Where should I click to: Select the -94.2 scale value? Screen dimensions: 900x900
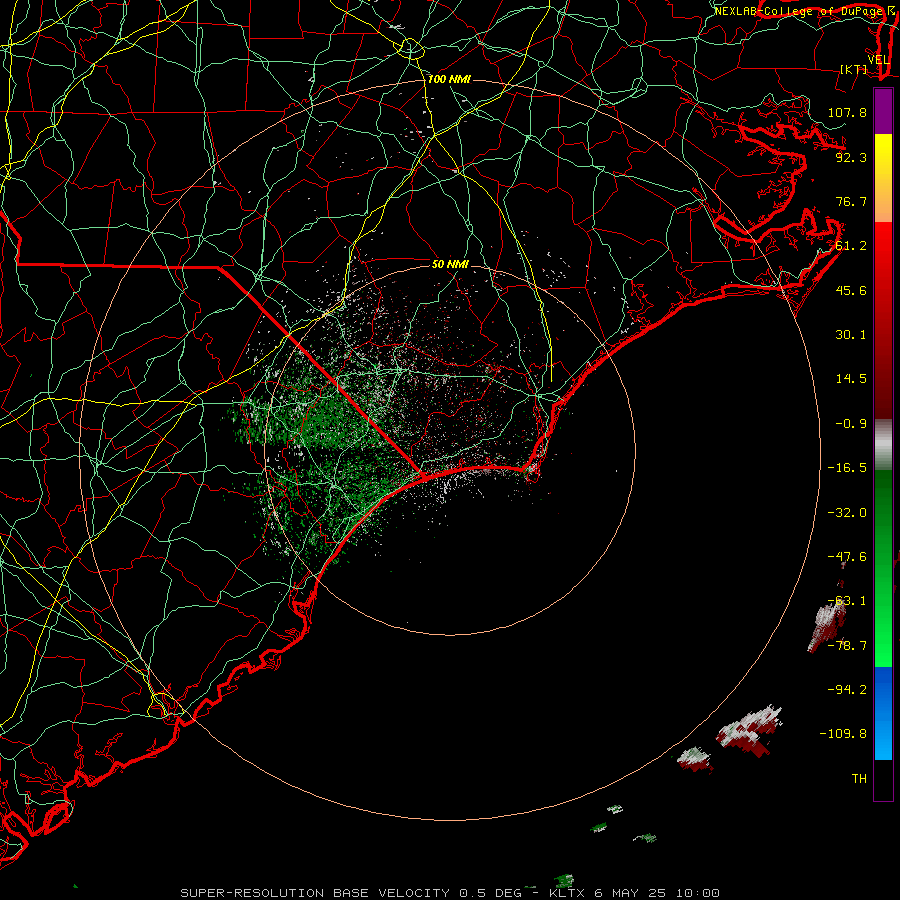[847, 689]
